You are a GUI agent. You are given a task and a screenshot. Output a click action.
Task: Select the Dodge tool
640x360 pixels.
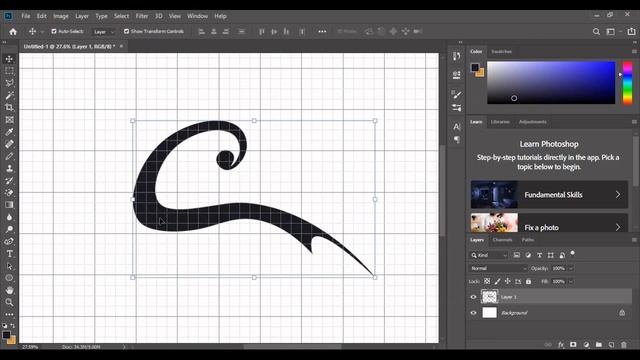(9, 229)
